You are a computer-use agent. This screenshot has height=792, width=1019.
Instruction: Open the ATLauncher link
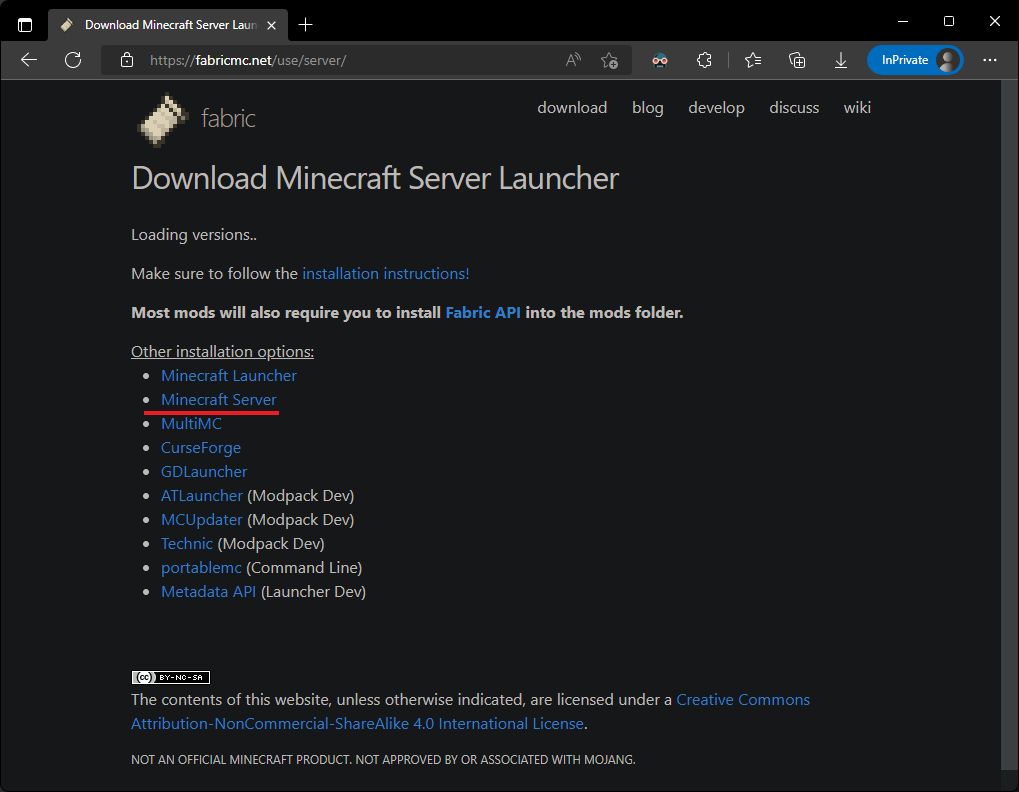pyautogui.click(x=201, y=496)
